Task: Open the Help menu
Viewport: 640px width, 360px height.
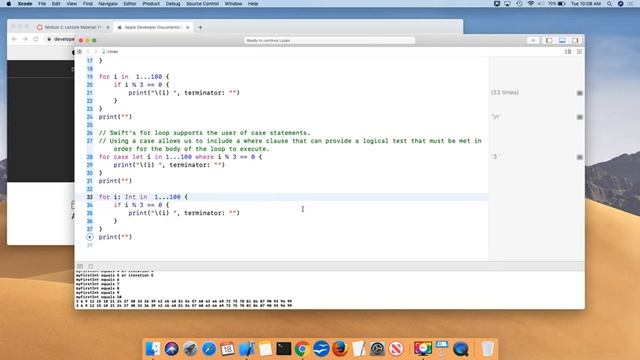Action: click(x=253, y=4)
